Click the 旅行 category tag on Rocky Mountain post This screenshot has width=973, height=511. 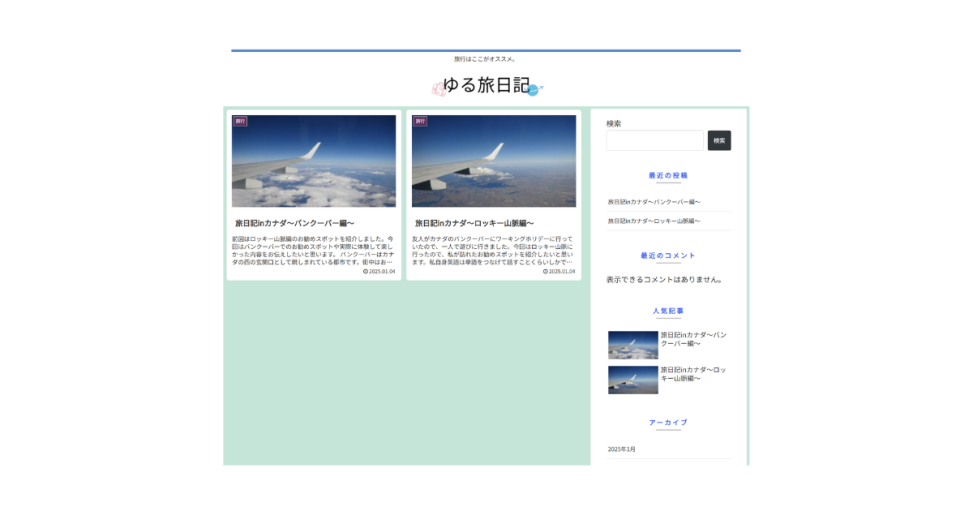pyautogui.click(x=419, y=121)
